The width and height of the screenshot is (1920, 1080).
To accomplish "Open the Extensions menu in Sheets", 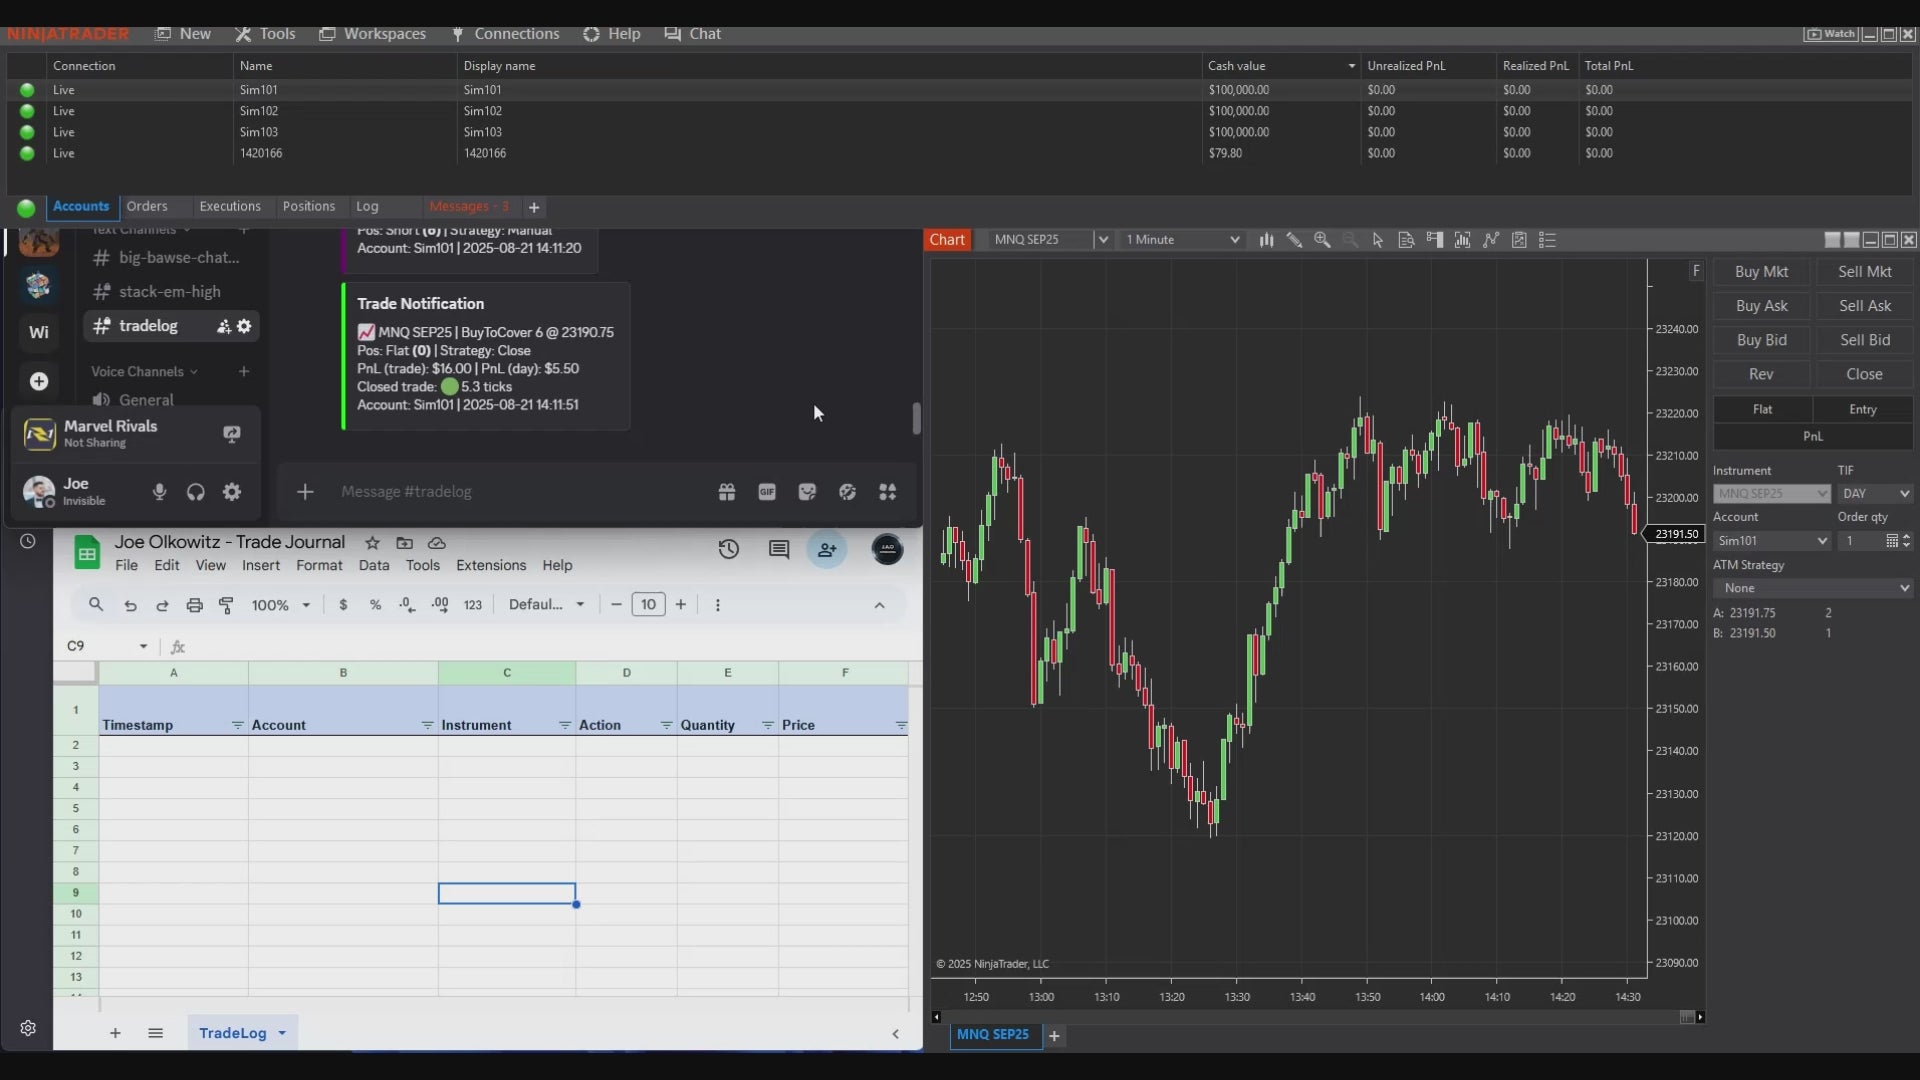I will click(x=491, y=565).
